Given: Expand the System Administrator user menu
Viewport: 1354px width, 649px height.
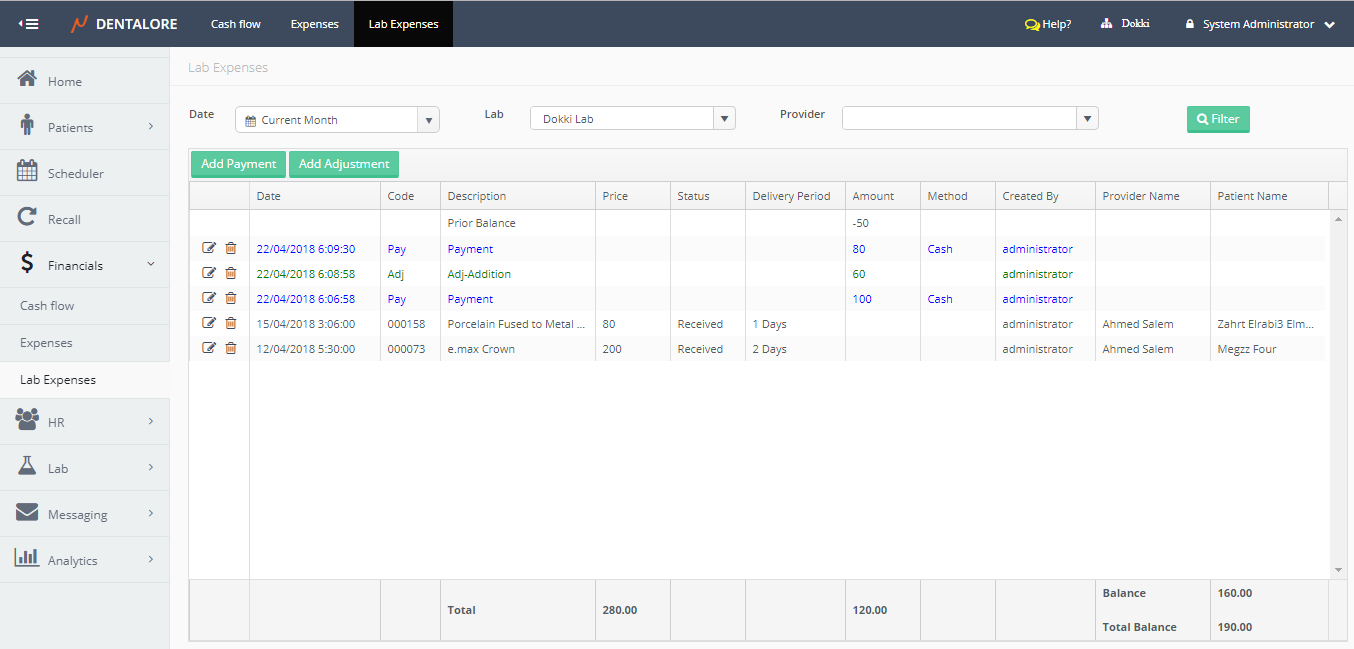Looking at the screenshot, I should 1329,25.
